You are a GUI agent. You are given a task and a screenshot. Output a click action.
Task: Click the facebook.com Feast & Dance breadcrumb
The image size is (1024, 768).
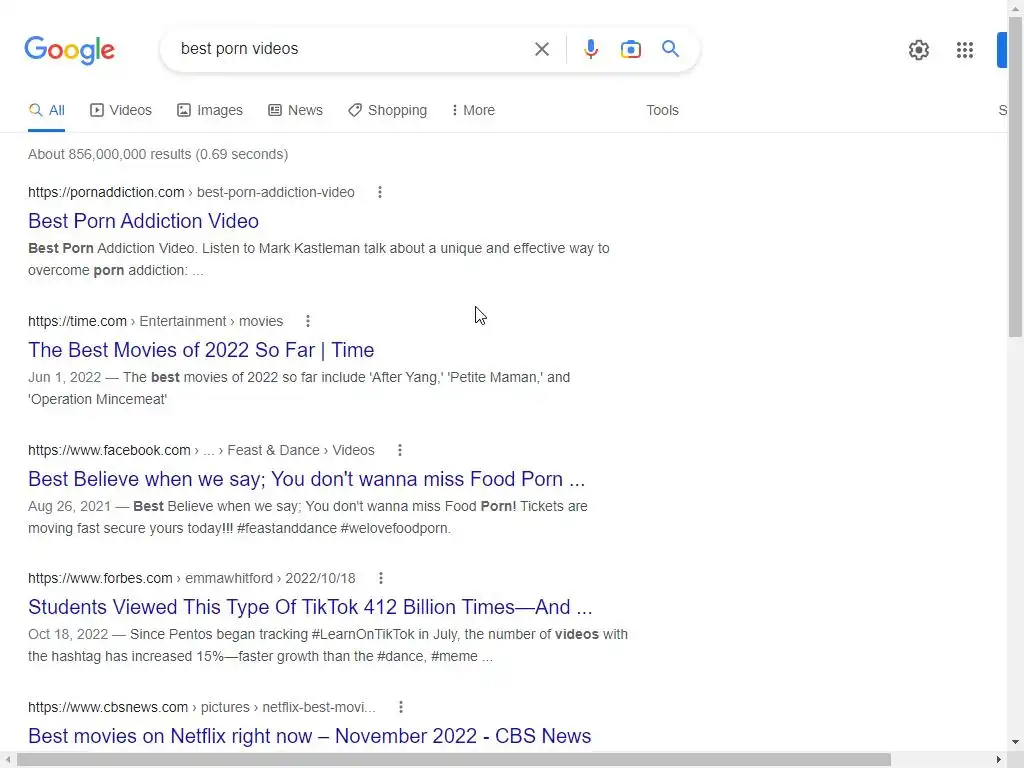201,450
